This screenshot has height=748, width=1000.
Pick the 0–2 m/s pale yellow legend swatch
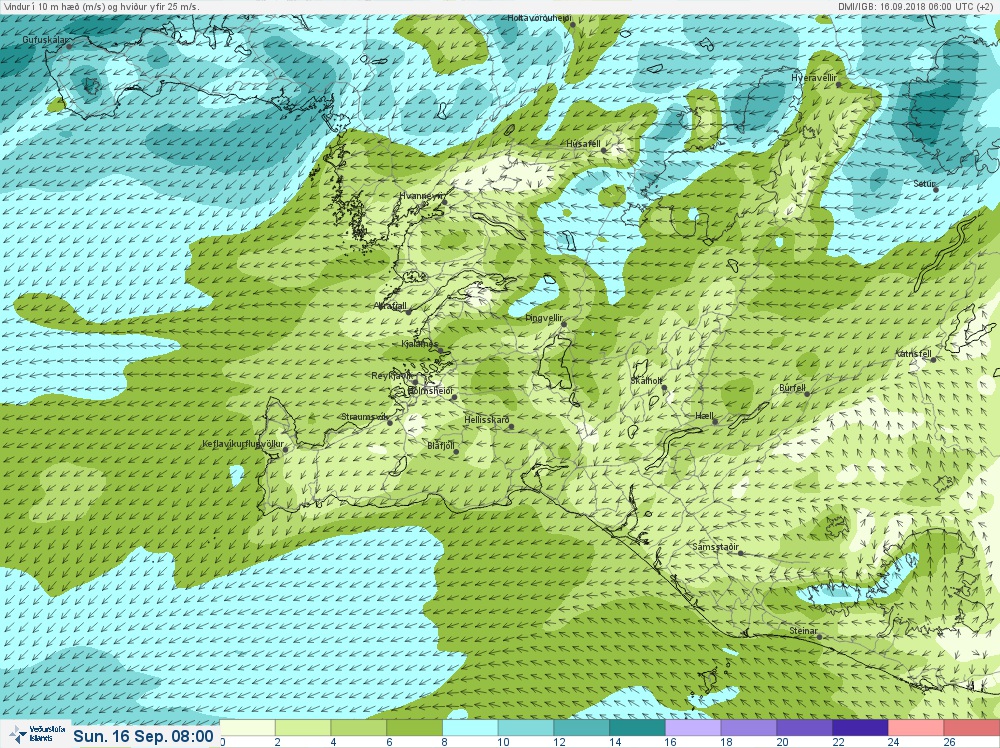coord(247,728)
